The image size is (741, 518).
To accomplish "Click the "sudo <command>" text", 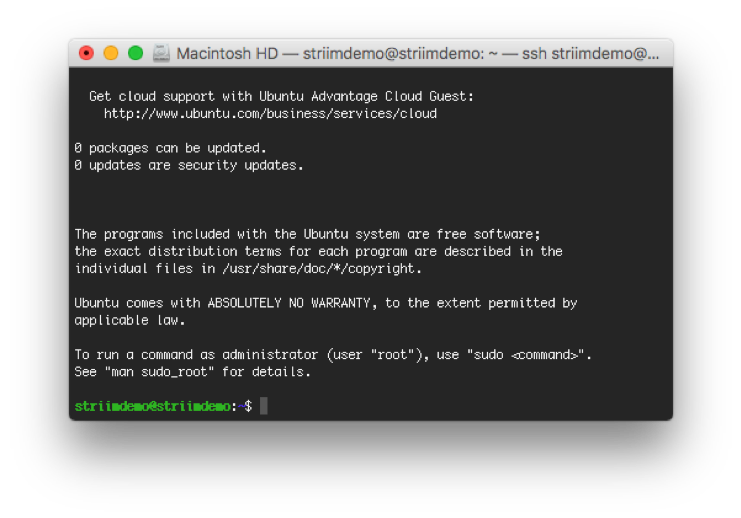I will [525, 355].
